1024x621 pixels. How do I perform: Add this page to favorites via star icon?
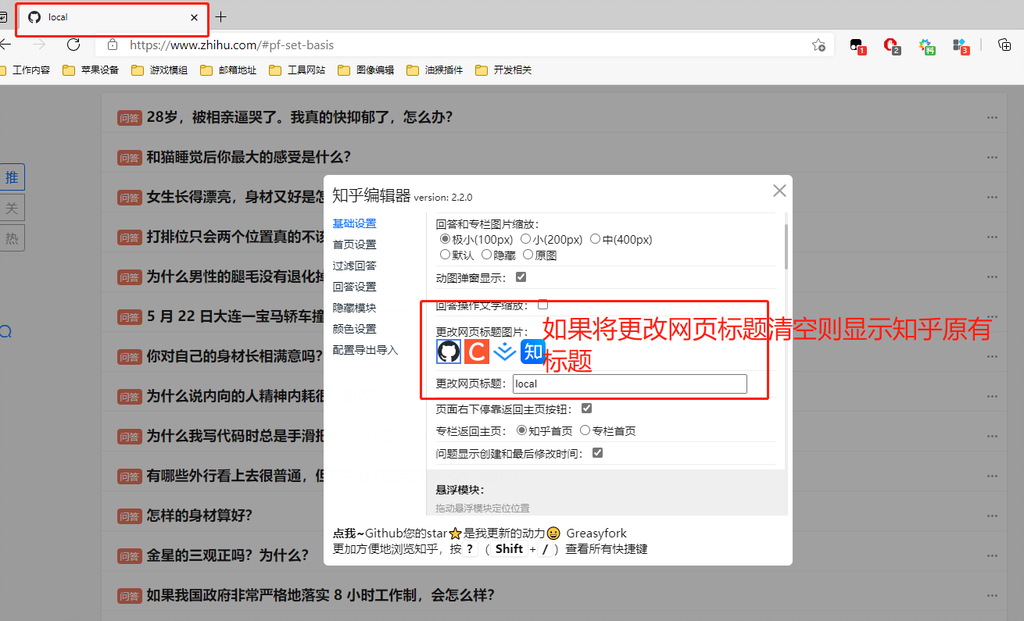pos(818,45)
